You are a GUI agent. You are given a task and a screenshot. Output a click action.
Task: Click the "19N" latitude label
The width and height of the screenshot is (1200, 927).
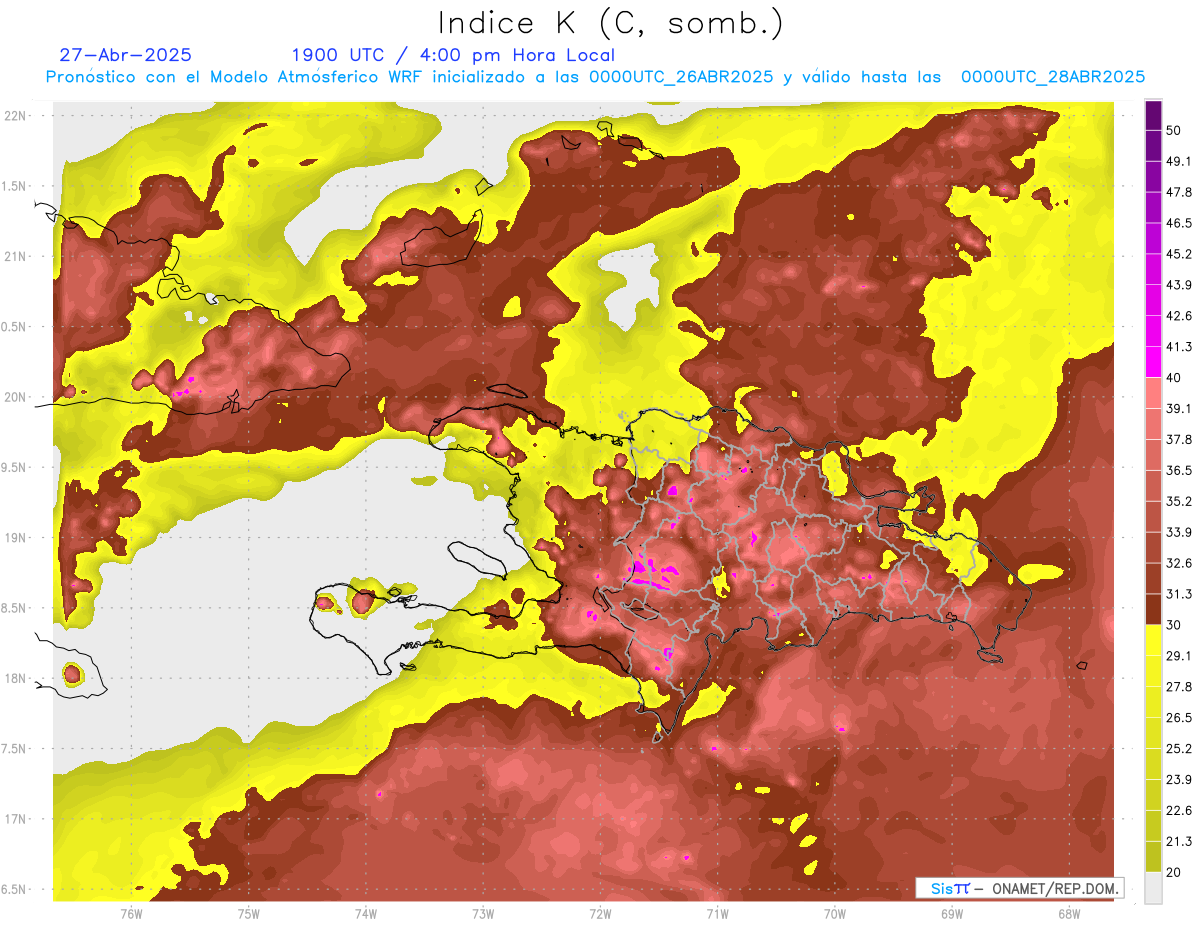click(x=16, y=538)
